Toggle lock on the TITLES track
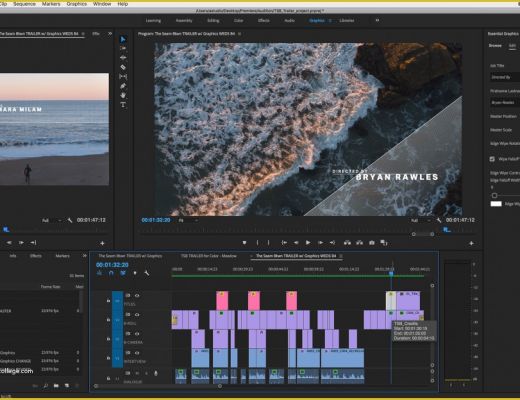The height and width of the screenshot is (400, 520). [x=108, y=300]
